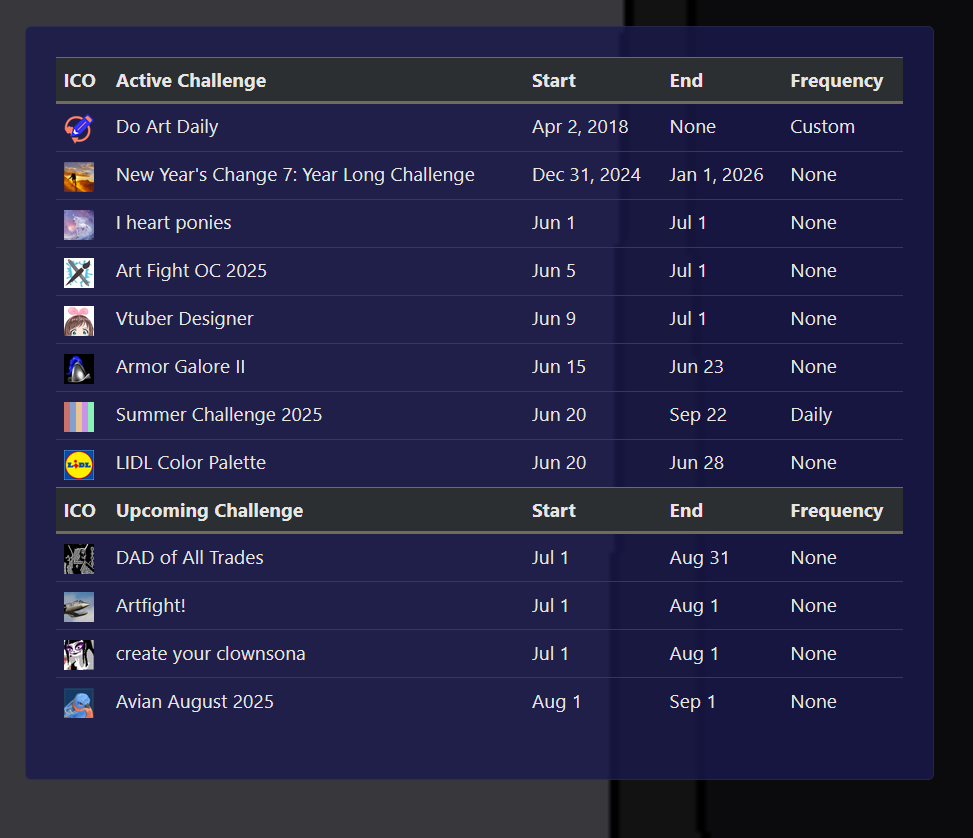Click the New Year's Change 7 sunset icon
Screen dimensions: 973x838
79,177
